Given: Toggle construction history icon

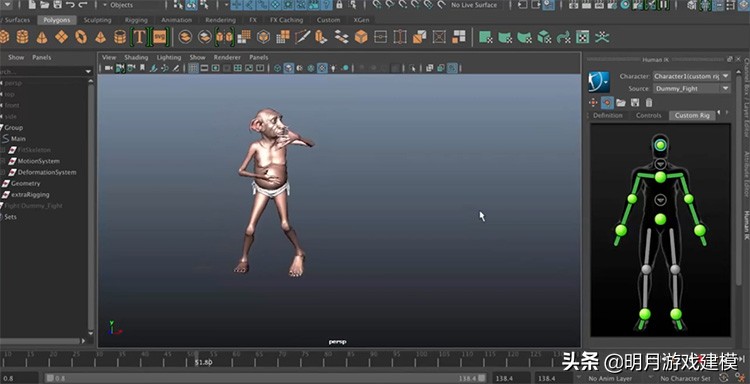Looking at the screenshot, I should point(549,5).
